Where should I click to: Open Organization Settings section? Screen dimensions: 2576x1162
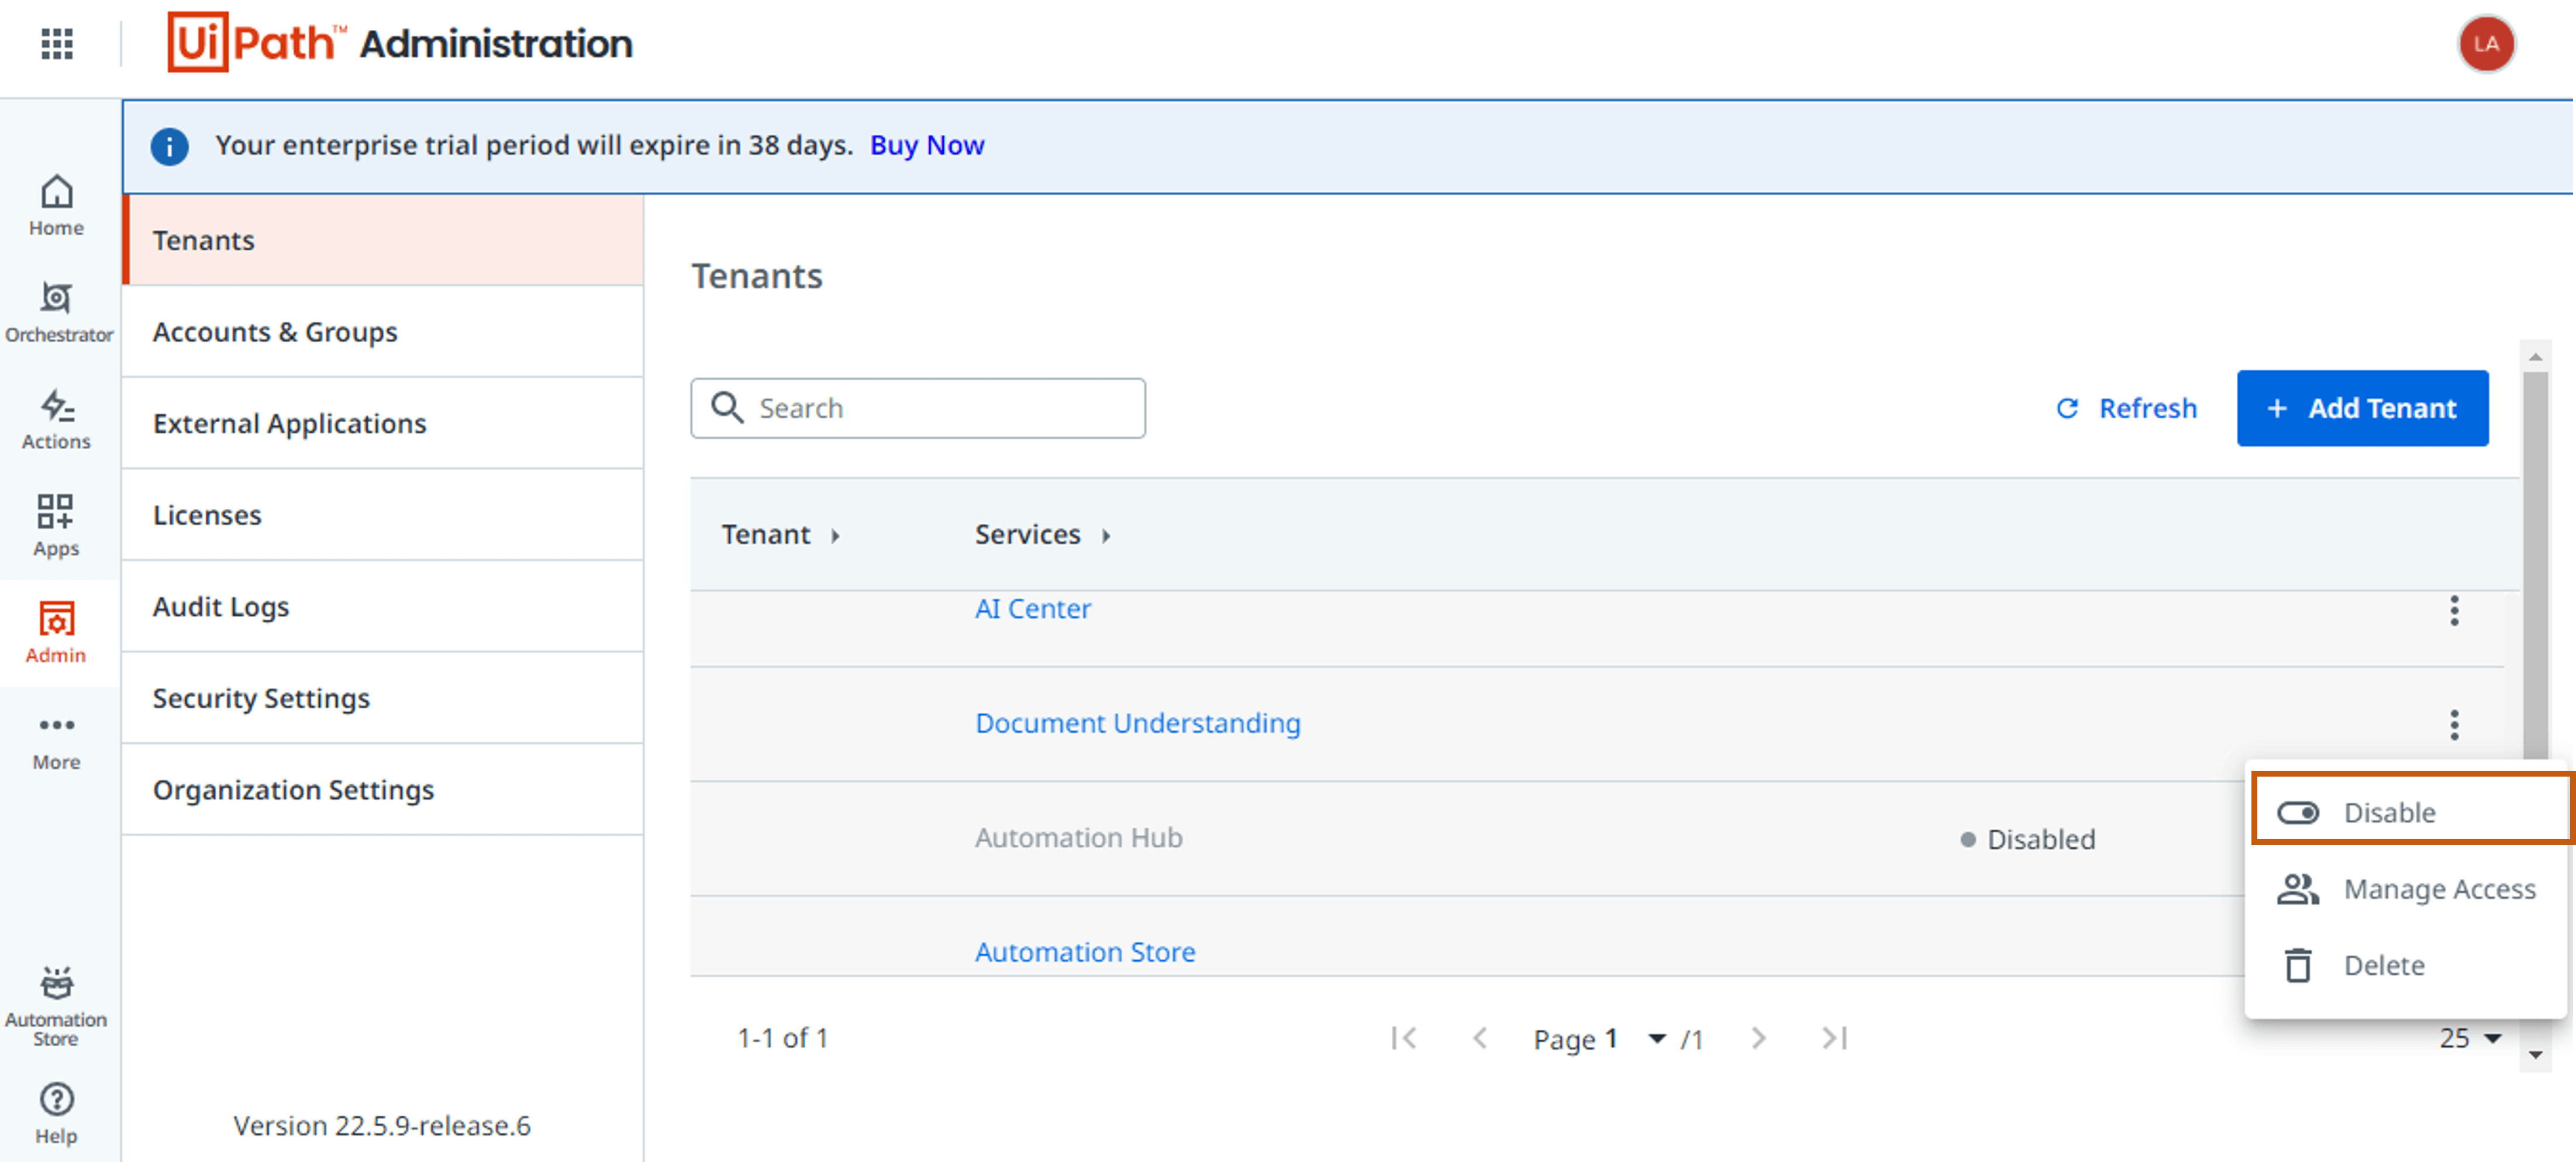coord(383,790)
